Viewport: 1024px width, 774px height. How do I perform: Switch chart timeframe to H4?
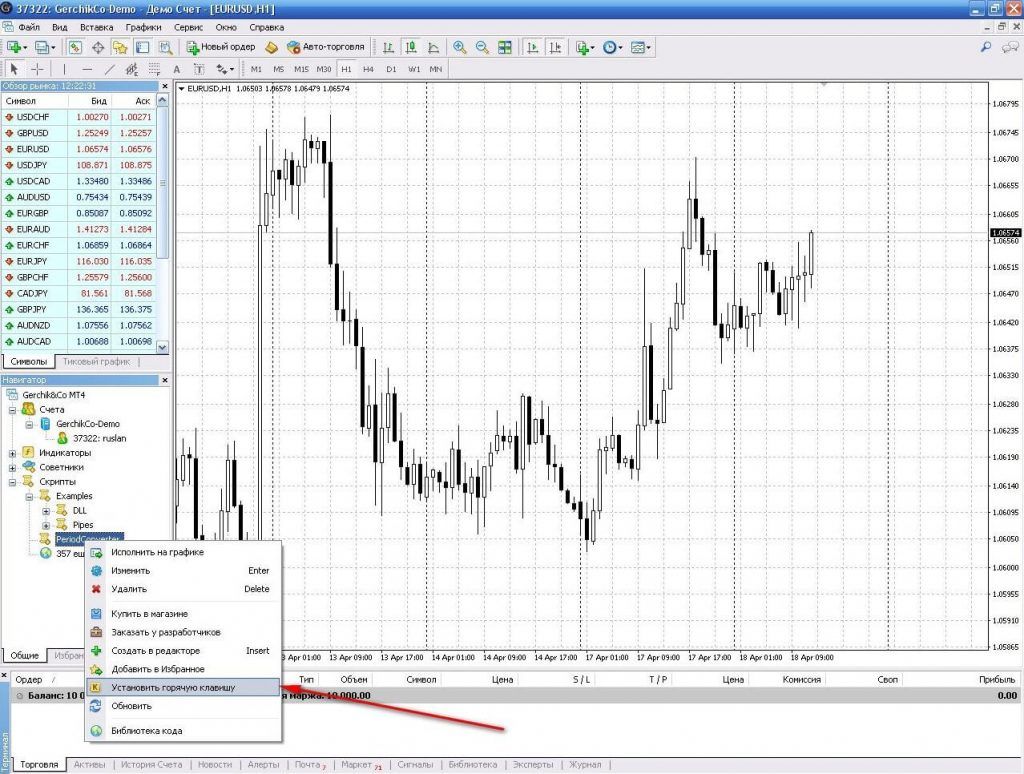[368, 69]
